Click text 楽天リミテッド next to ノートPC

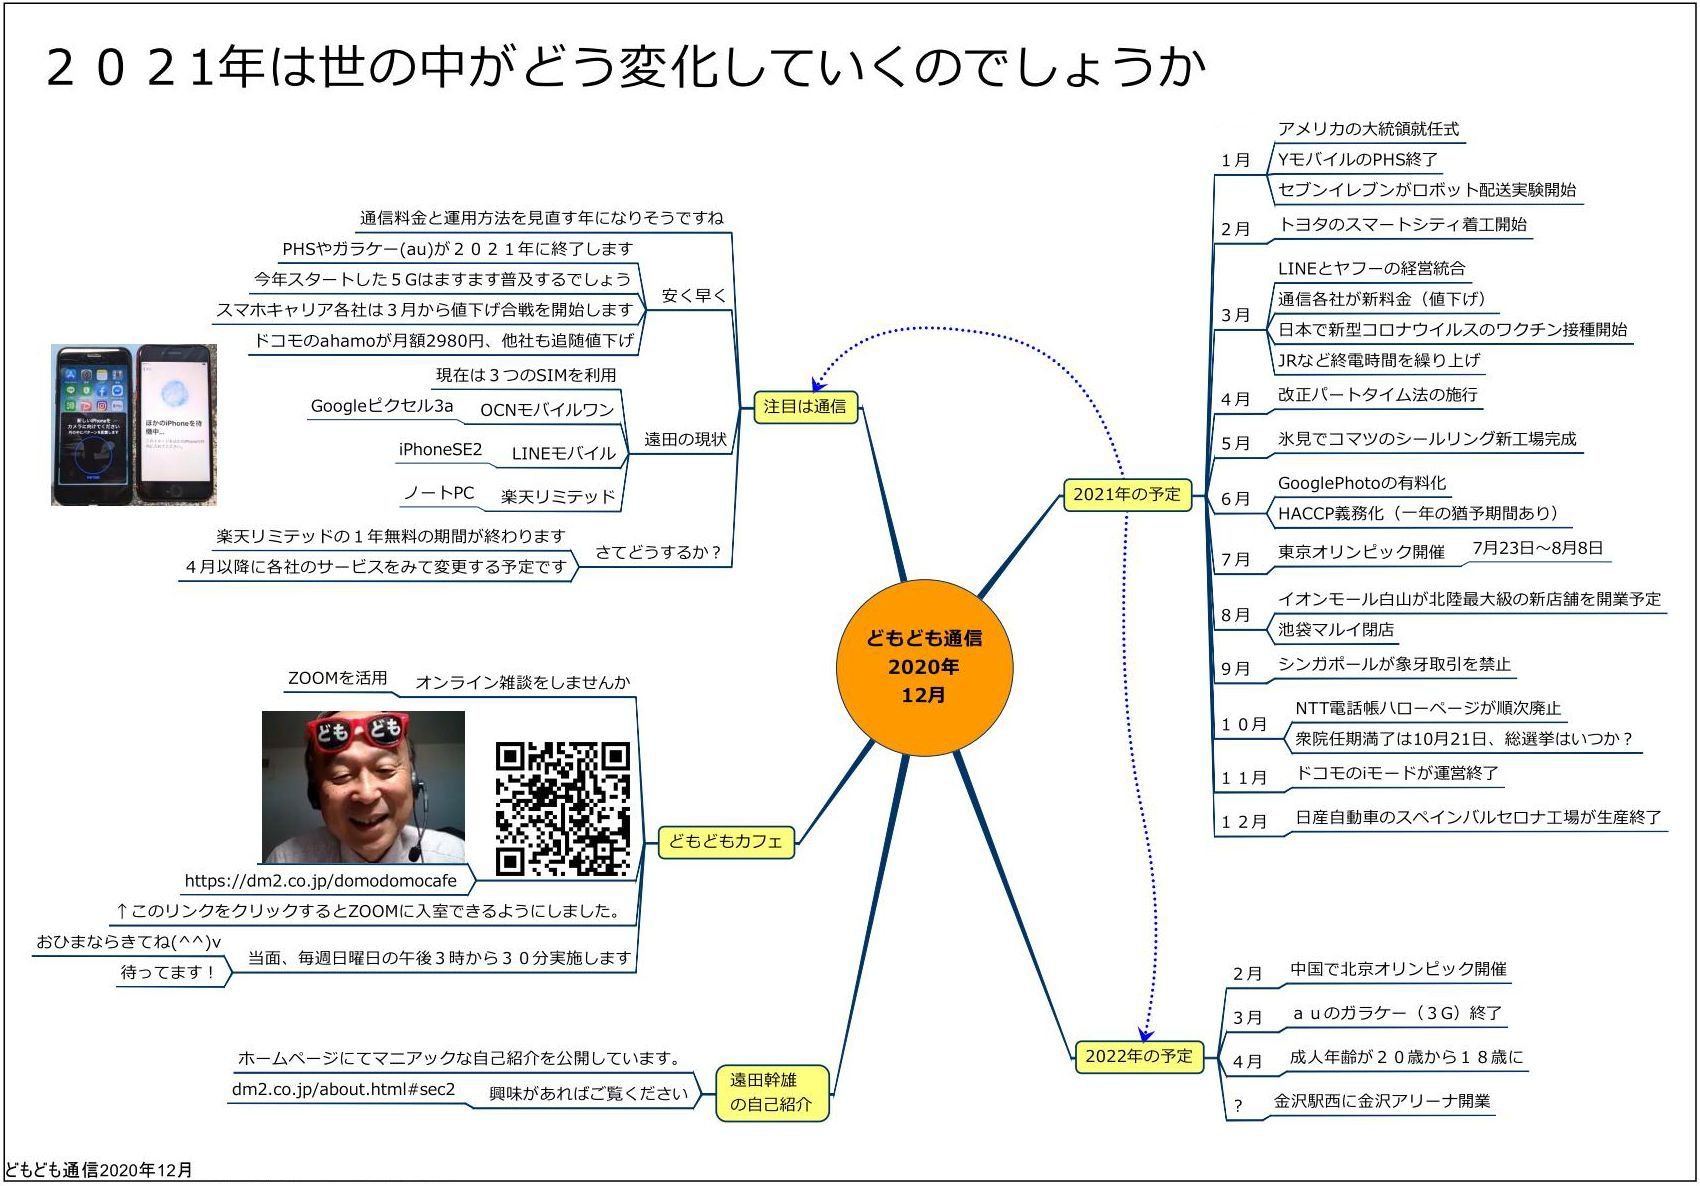[x=558, y=497]
